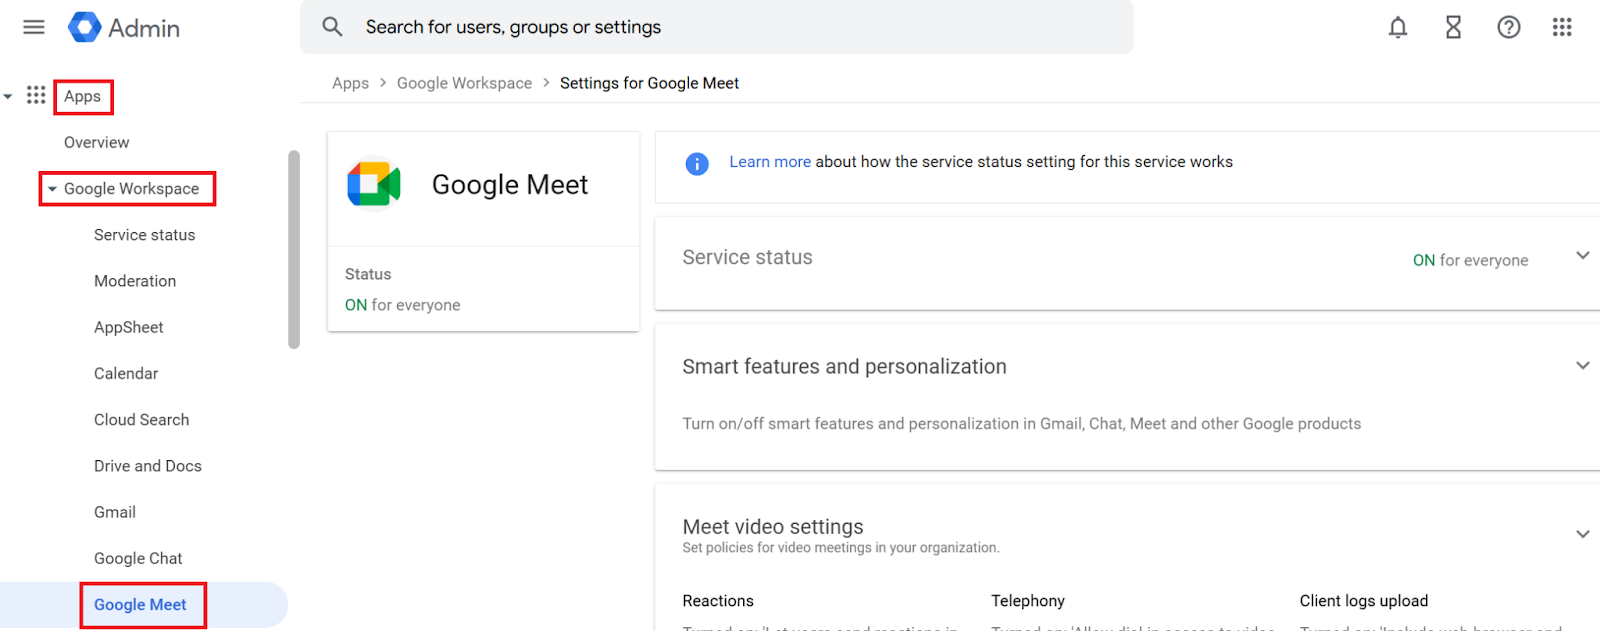Screen dimensions: 1600x631
Task: Click the sidebar vertical scrollbar
Action: [x=294, y=249]
